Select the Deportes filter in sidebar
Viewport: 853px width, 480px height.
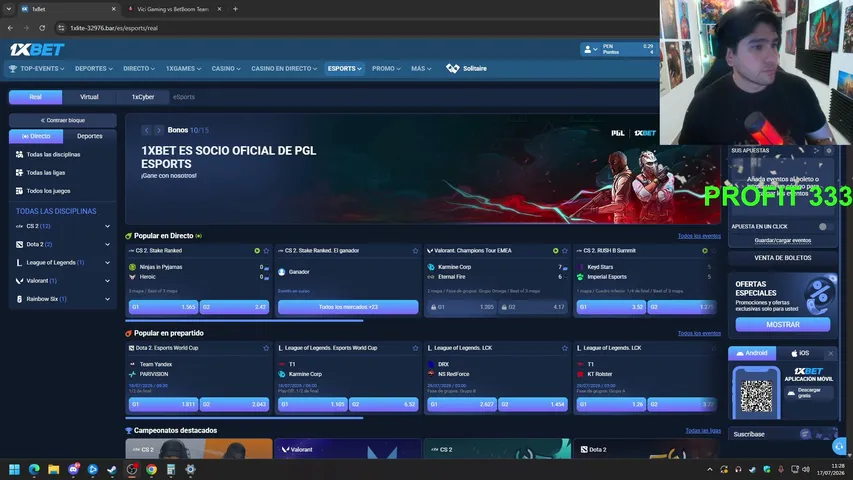89,136
